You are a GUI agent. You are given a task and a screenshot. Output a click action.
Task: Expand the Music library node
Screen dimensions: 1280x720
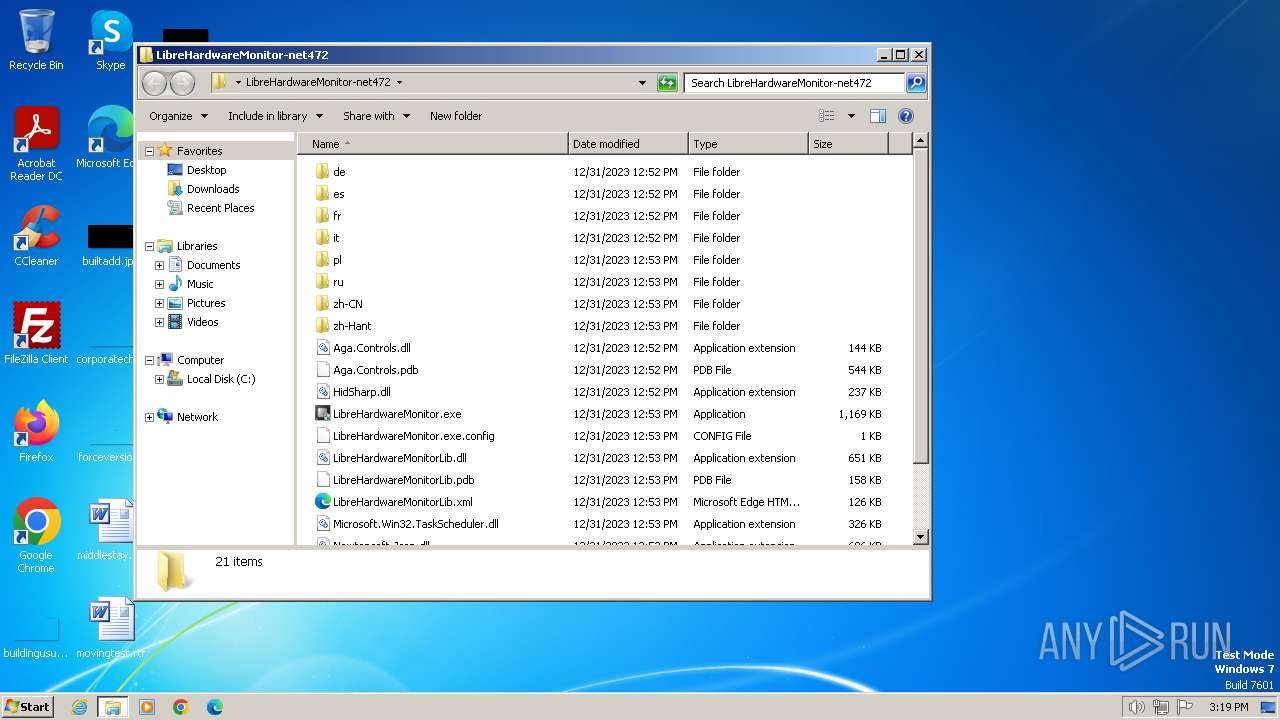[159, 284]
